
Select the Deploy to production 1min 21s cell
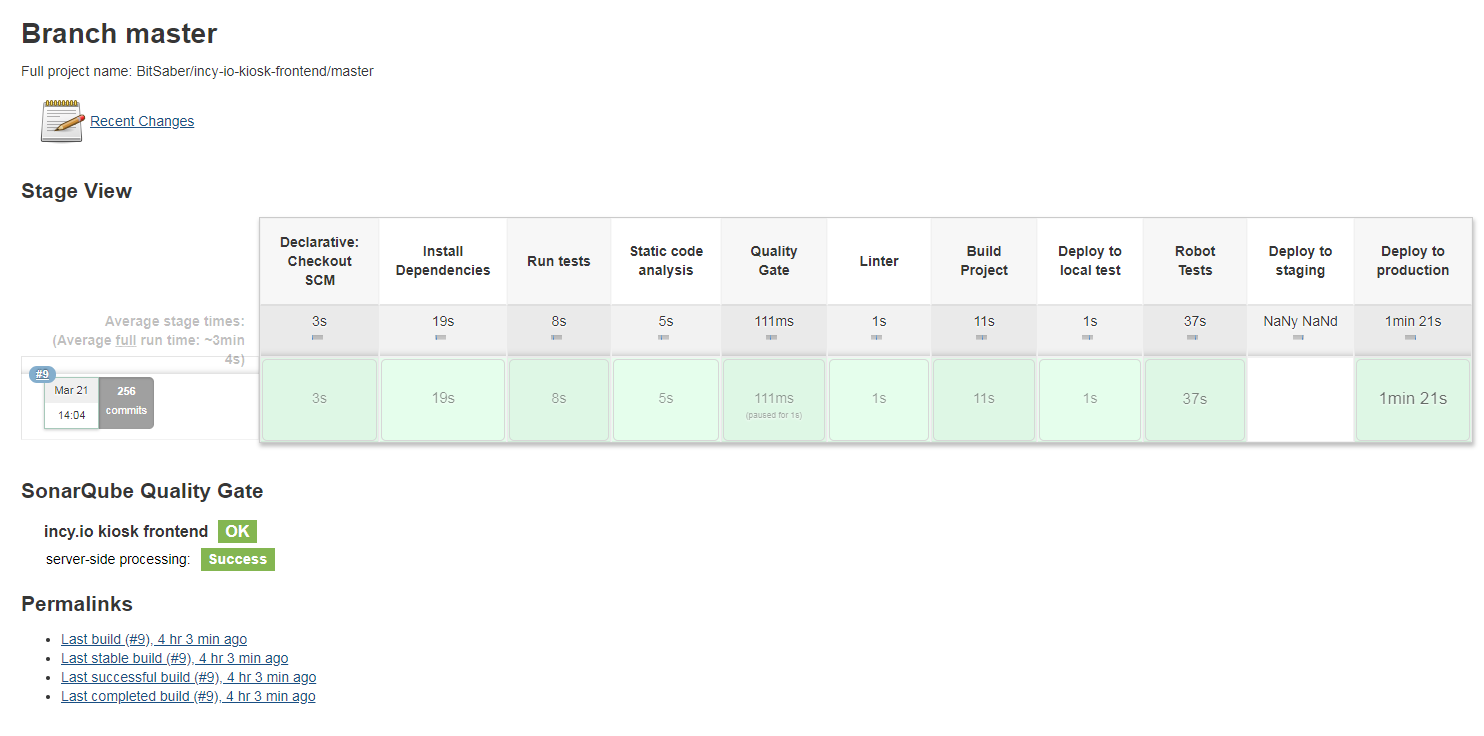click(1413, 399)
